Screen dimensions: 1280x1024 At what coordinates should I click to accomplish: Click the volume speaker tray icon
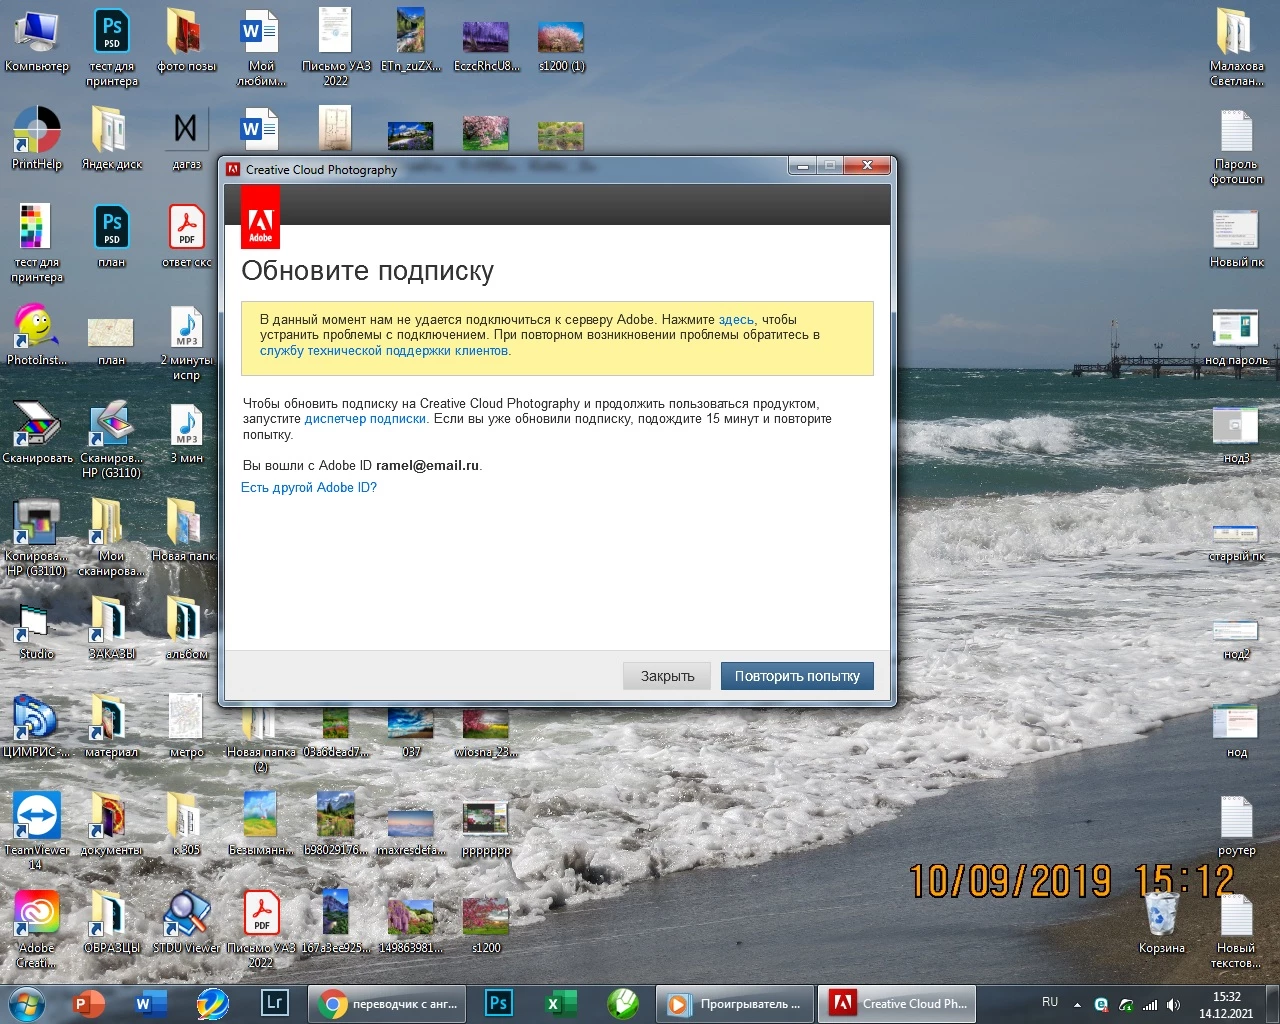pyautogui.click(x=1173, y=1004)
